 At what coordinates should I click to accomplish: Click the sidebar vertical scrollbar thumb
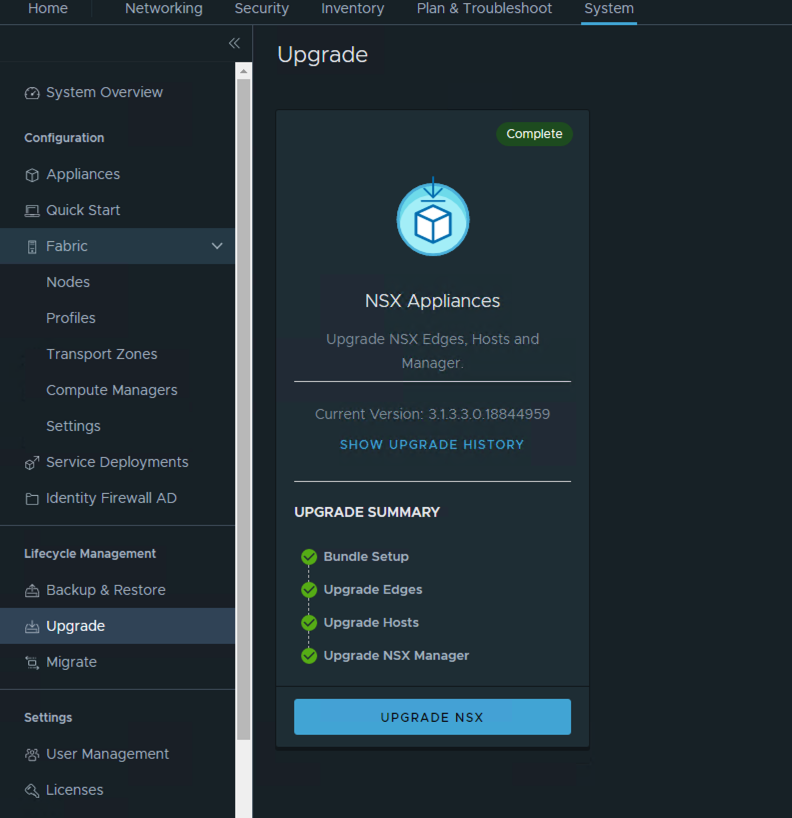click(x=244, y=410)
